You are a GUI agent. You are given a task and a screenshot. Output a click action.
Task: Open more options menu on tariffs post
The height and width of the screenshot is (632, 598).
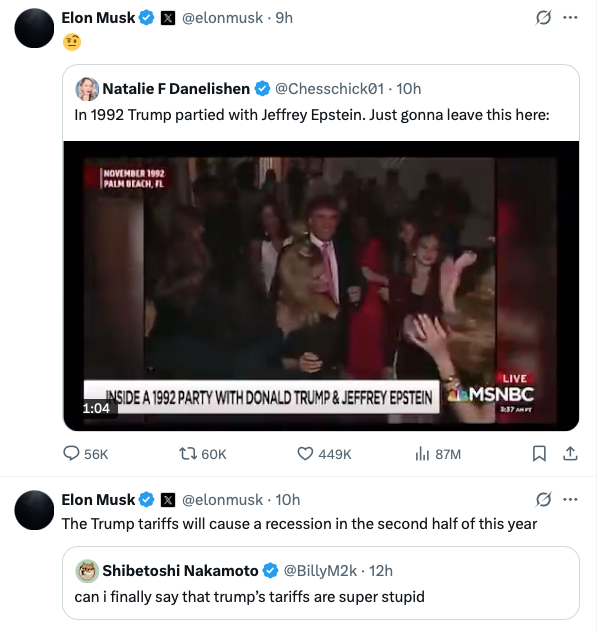click(570, 500)
